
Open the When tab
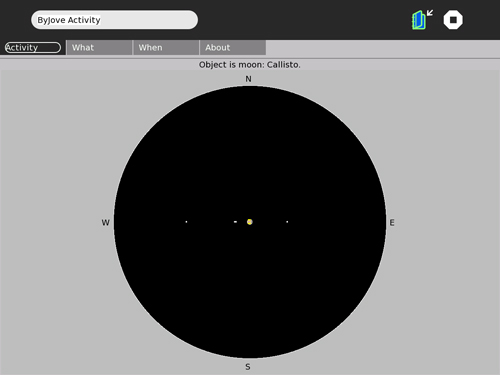(x=166, y=47)
